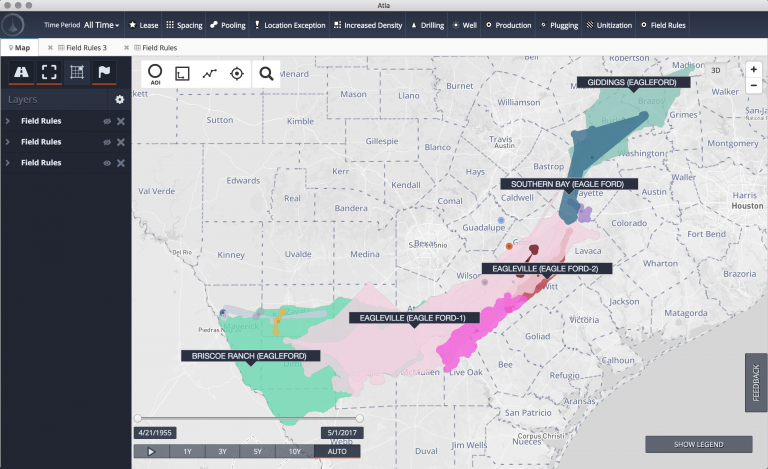This screenshot has height=469, width=768.
Task: Toggle the 3D map view
Action: pyautogui.click(x=716, y=70)
